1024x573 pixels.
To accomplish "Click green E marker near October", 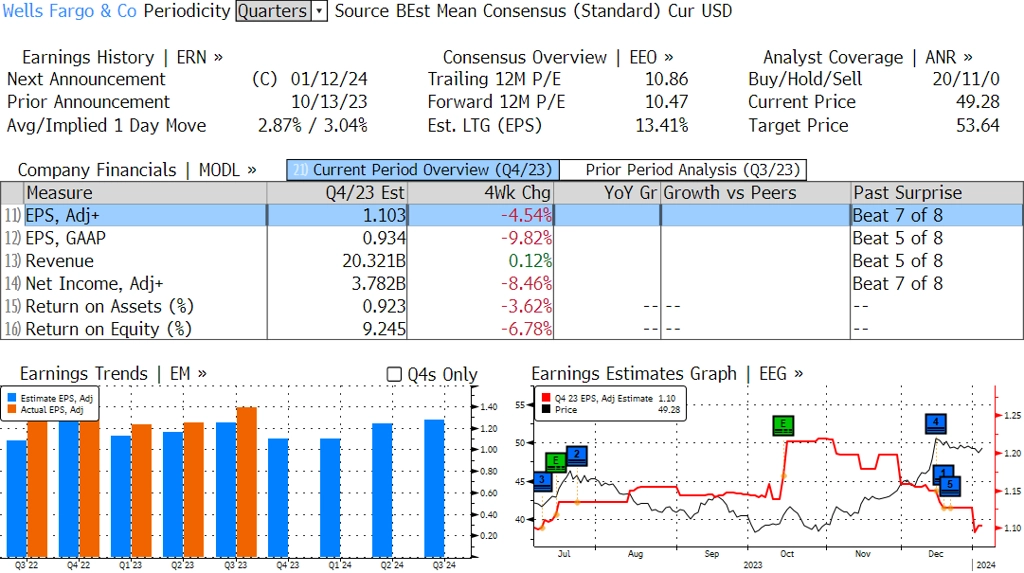I will [x=782, y=426].
